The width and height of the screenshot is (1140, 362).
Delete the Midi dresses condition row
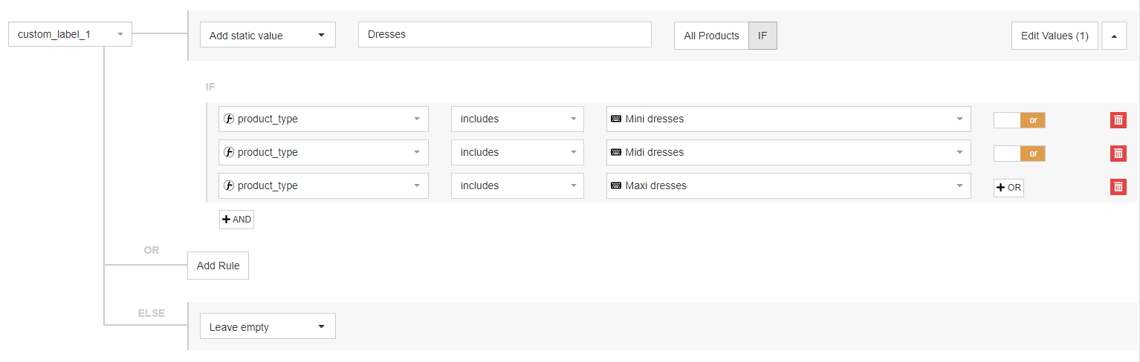(x=1118, y=153)
